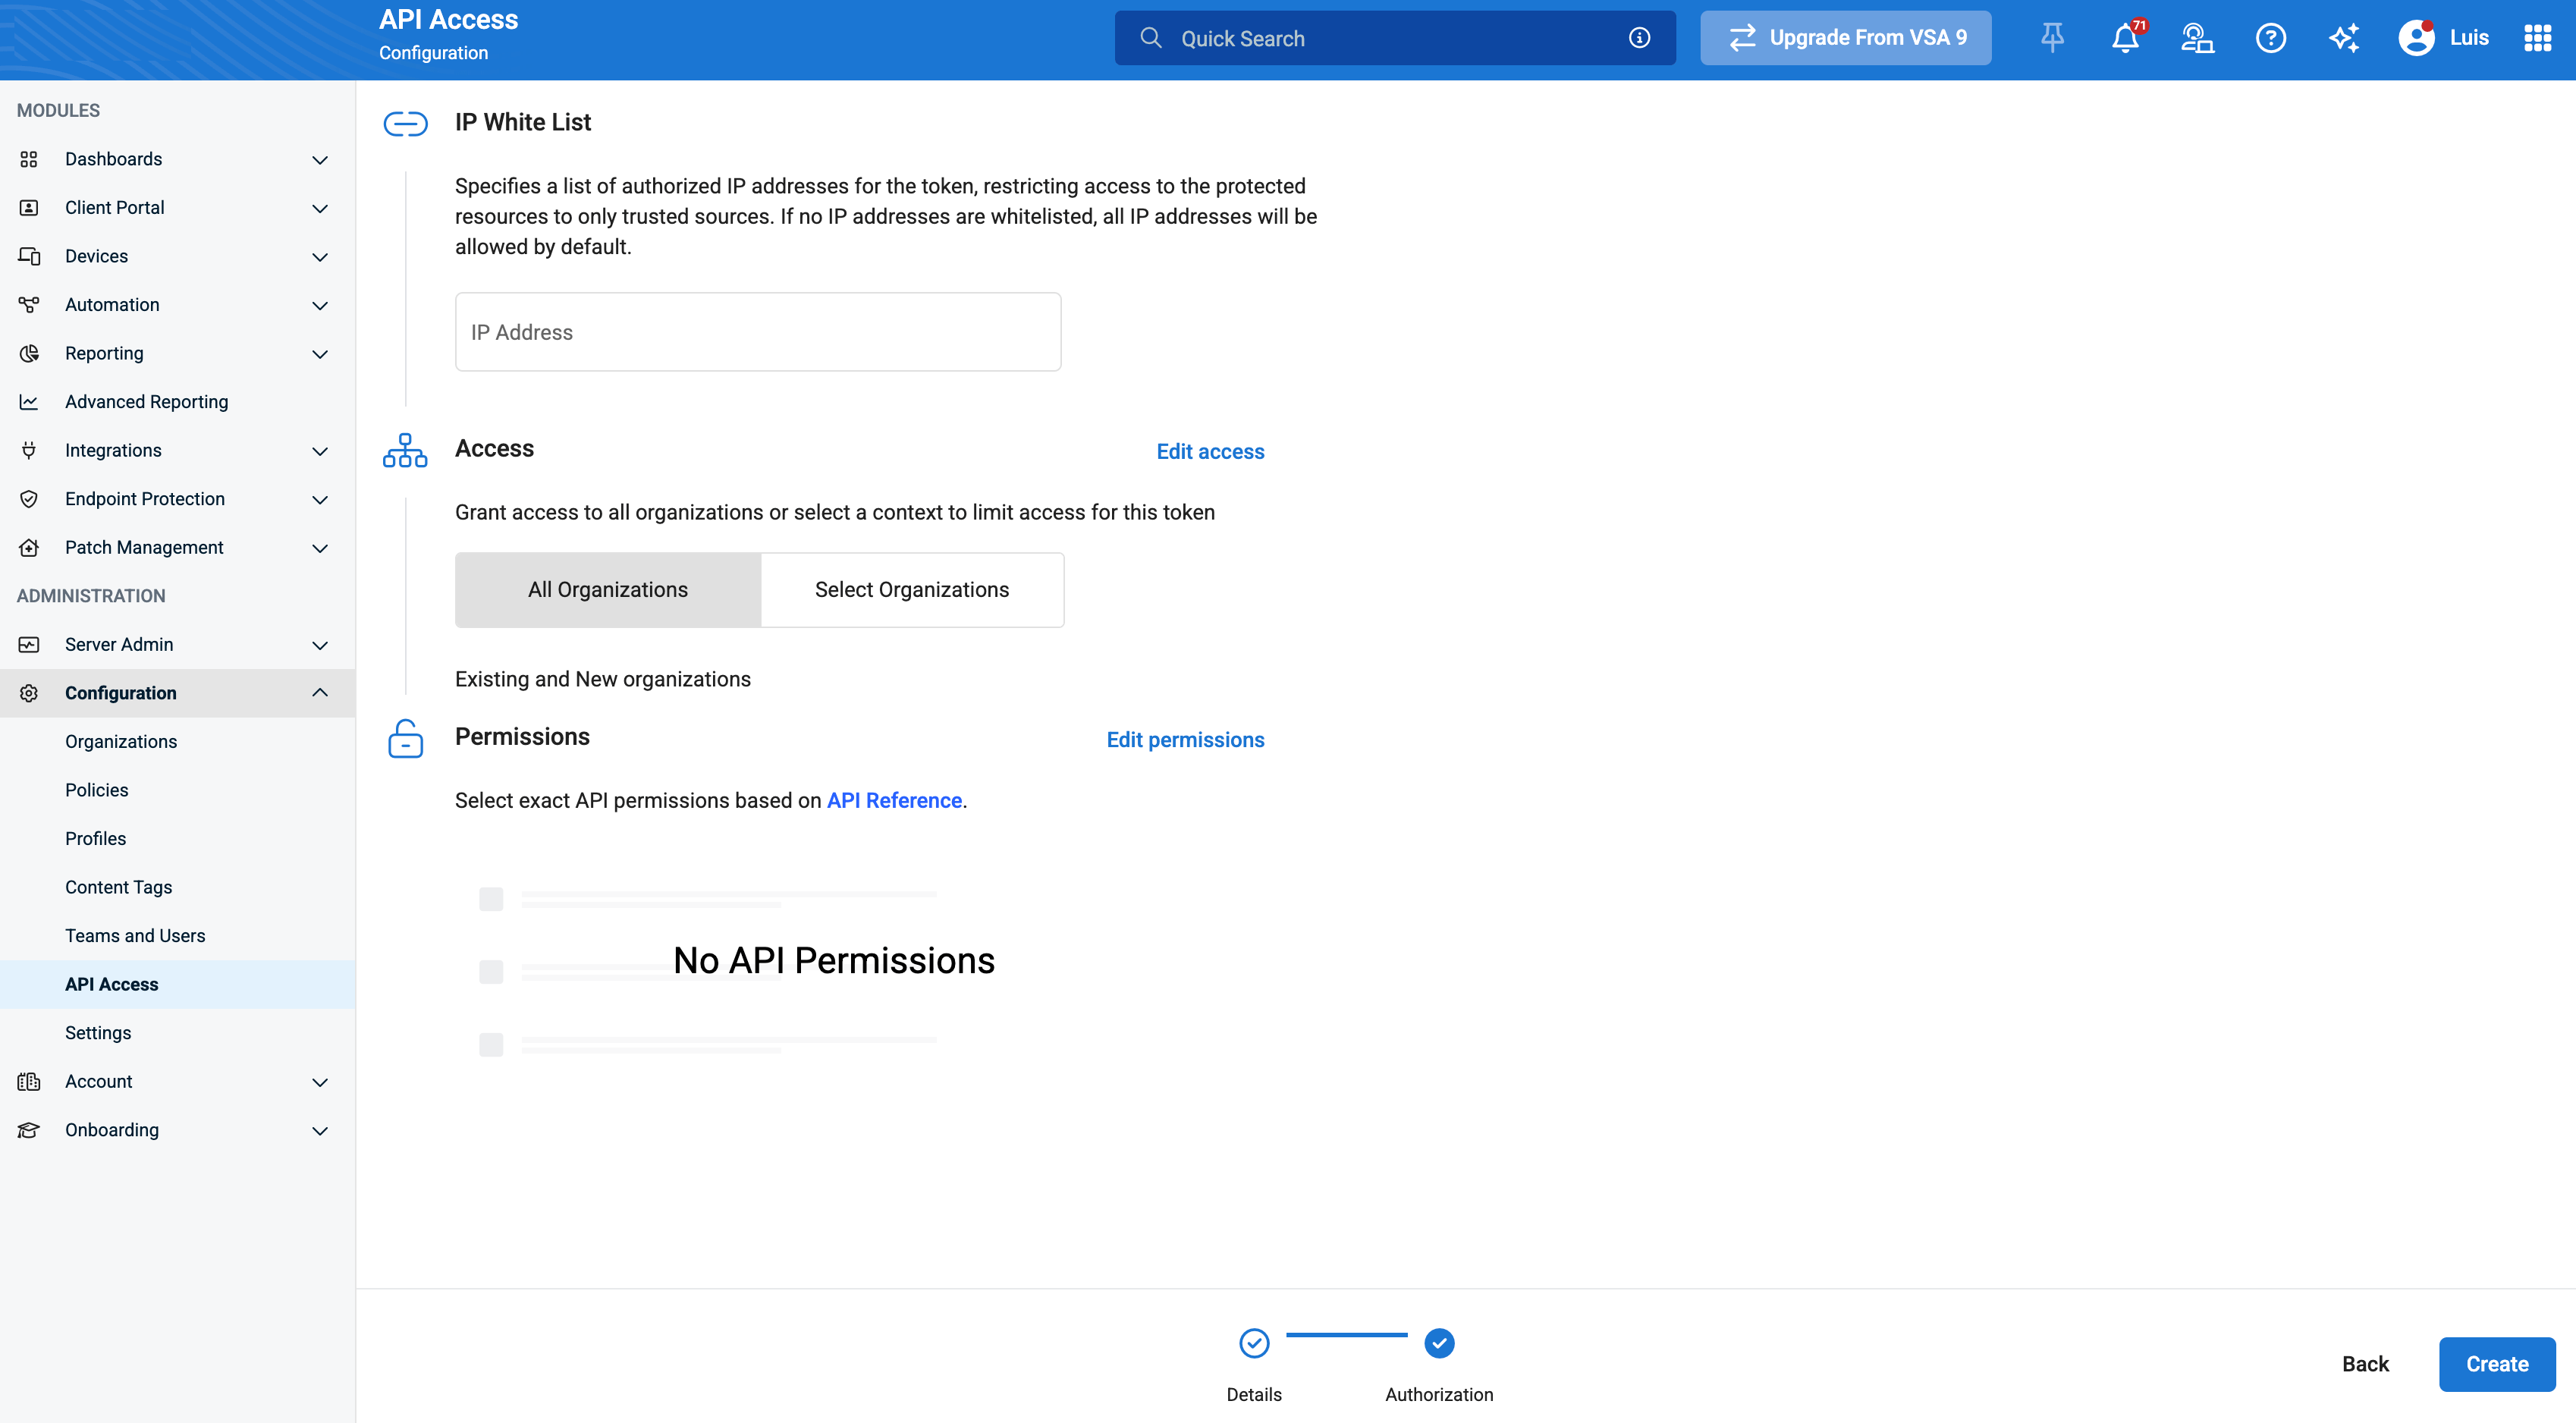Screen dimensions: 2576x1423
Task: Expand the Patch Management chevron
Action: coord(320,548)
